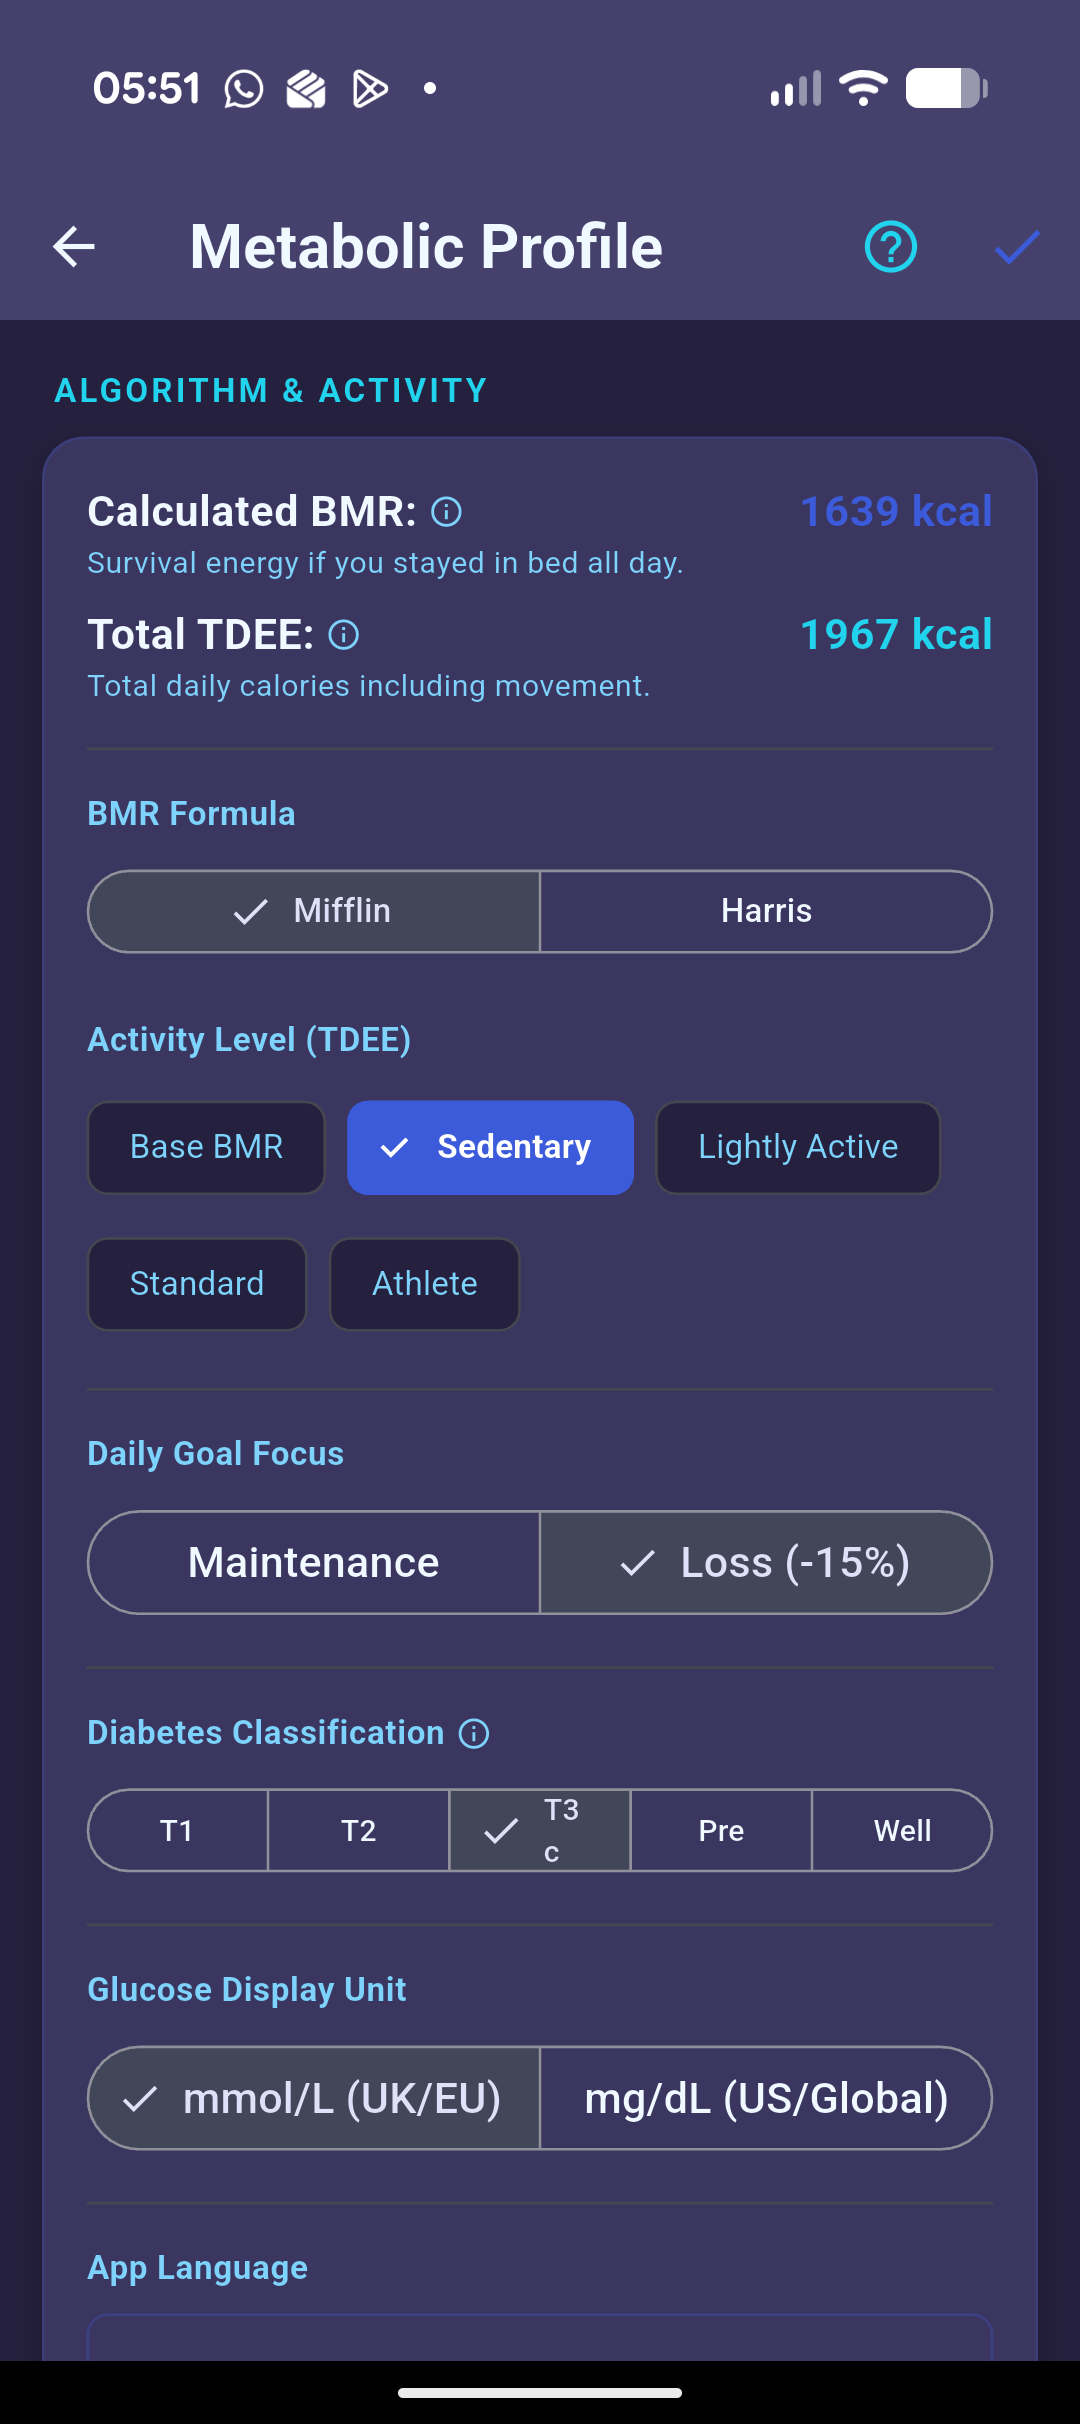This screenshot has height=2424, width=1080.
Task: Tap the back arrow icon
Action: coord(74,247)
